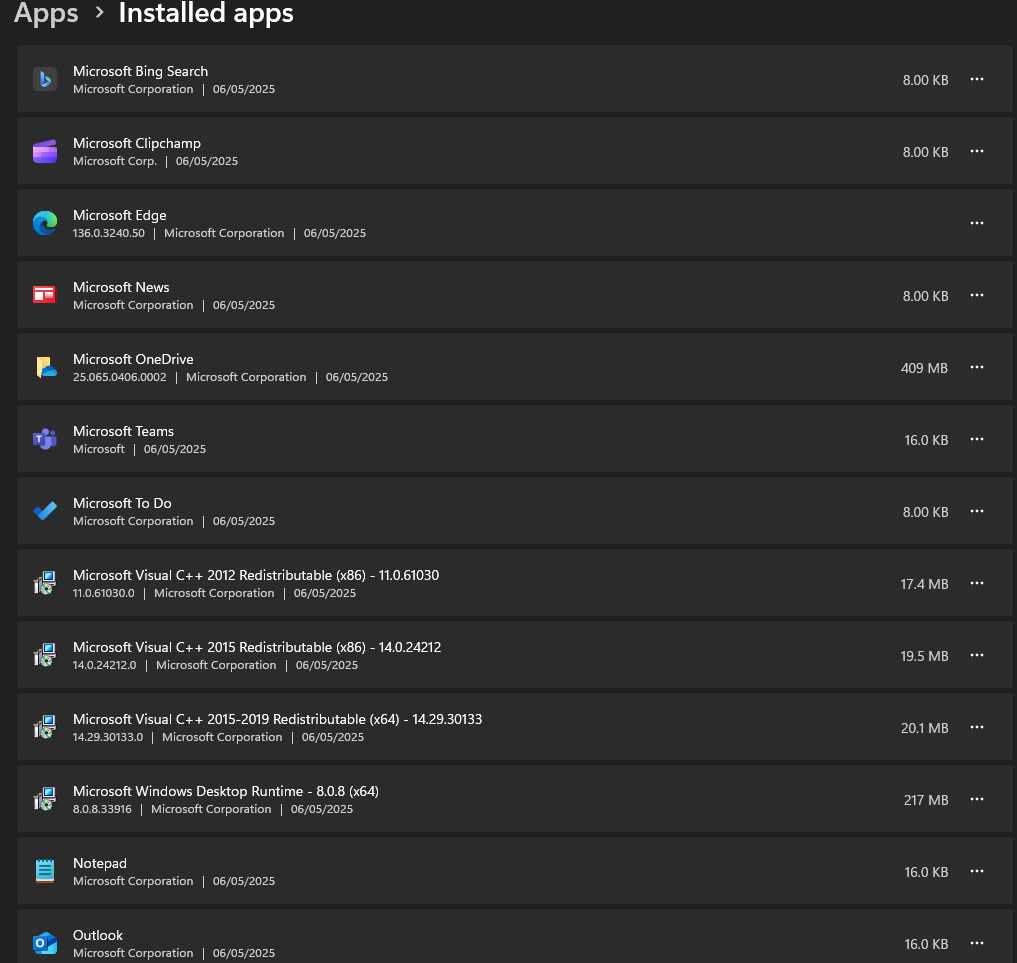Open options for Microsoft Windows Desktop Runtime
The image size is (1017, 963).
977,799
